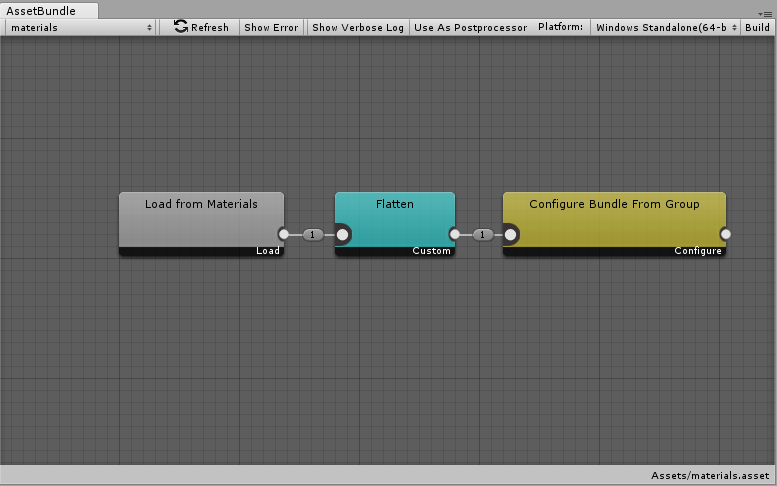Click the Load label on the grey node
This screenshot has height=486, width=777.
click(268, 251)
